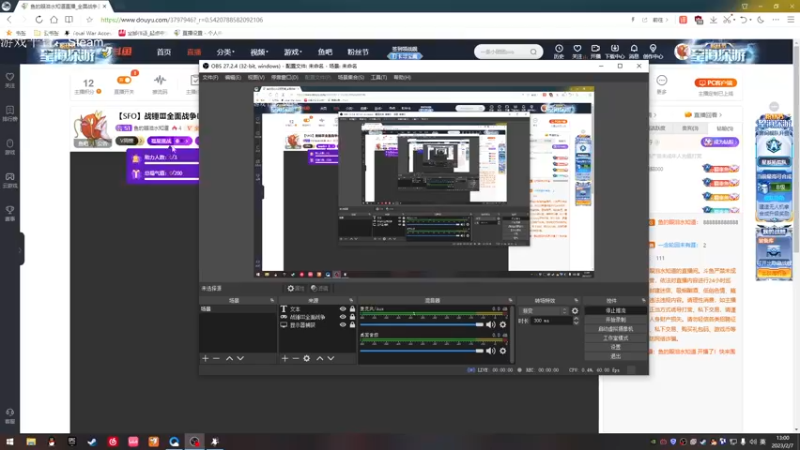Toggle the orange 直播开关 switch on Douyu page
The height and width of the screenshot is (450, 800).
tap(124, 80)
